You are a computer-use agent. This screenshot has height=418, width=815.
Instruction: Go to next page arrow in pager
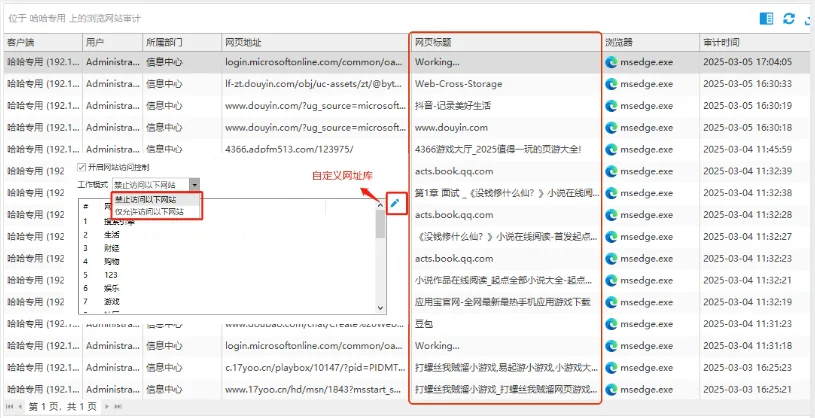[108, 406]
